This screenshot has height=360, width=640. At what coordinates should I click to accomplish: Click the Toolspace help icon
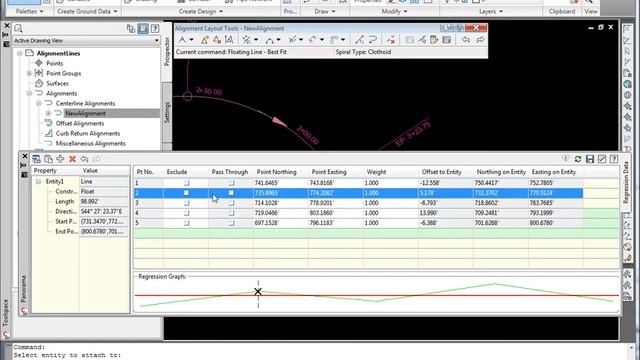pyautogui.click(x=155, y=29)
